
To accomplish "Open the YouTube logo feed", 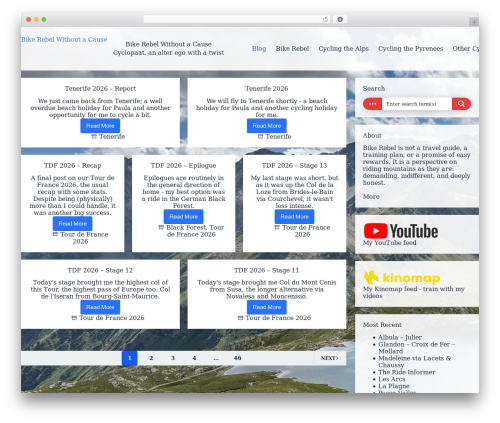I will 401,231.
